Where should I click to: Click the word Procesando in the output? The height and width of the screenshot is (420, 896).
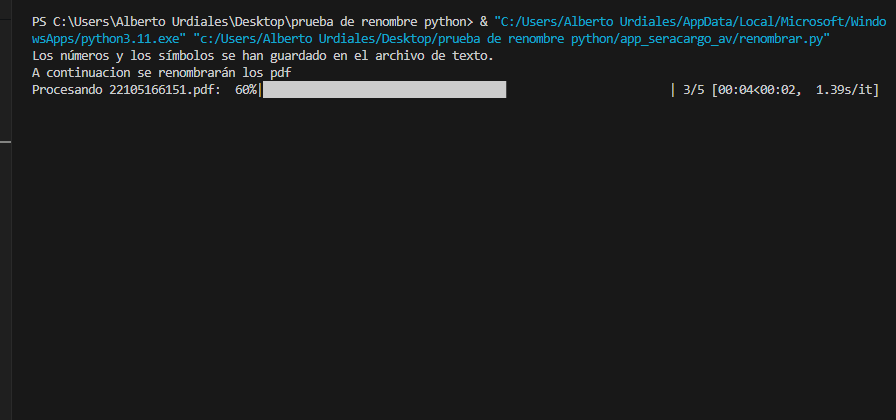[67, 90]
